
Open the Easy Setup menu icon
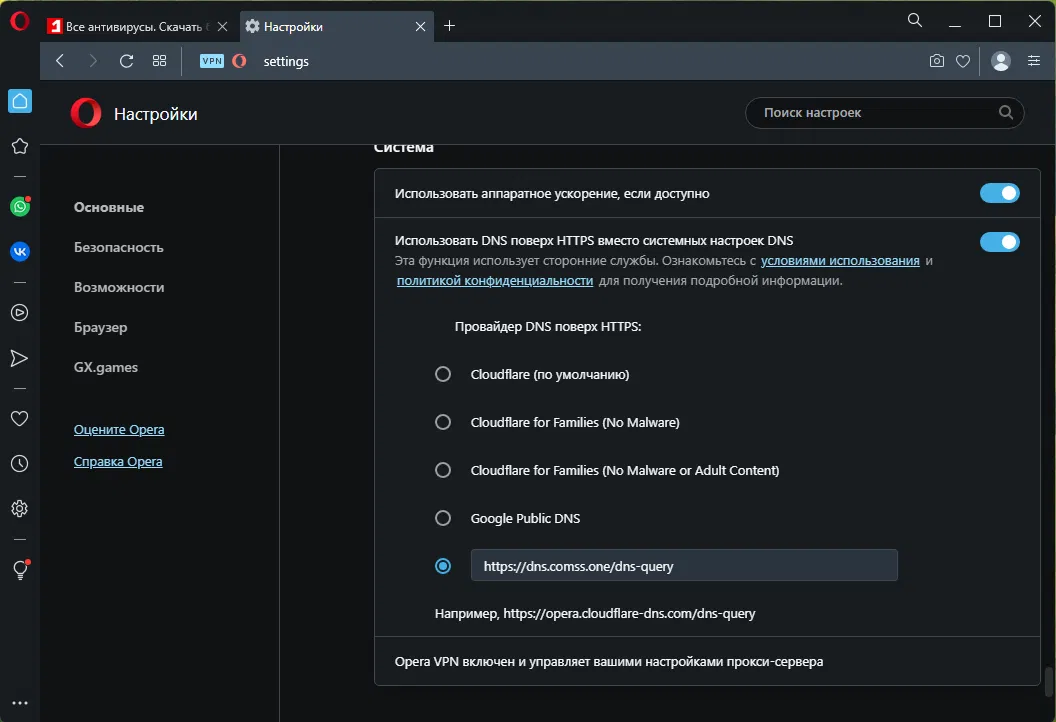tap(1034, 61)
